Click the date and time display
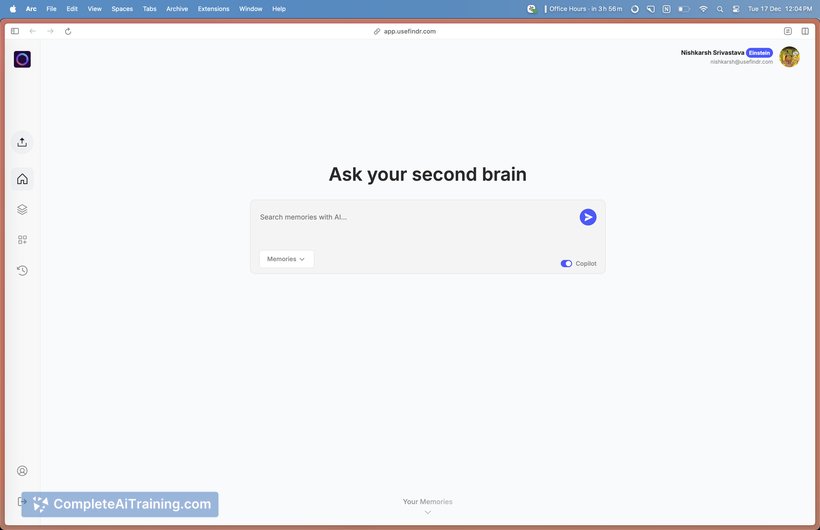 tap(780, 9)
